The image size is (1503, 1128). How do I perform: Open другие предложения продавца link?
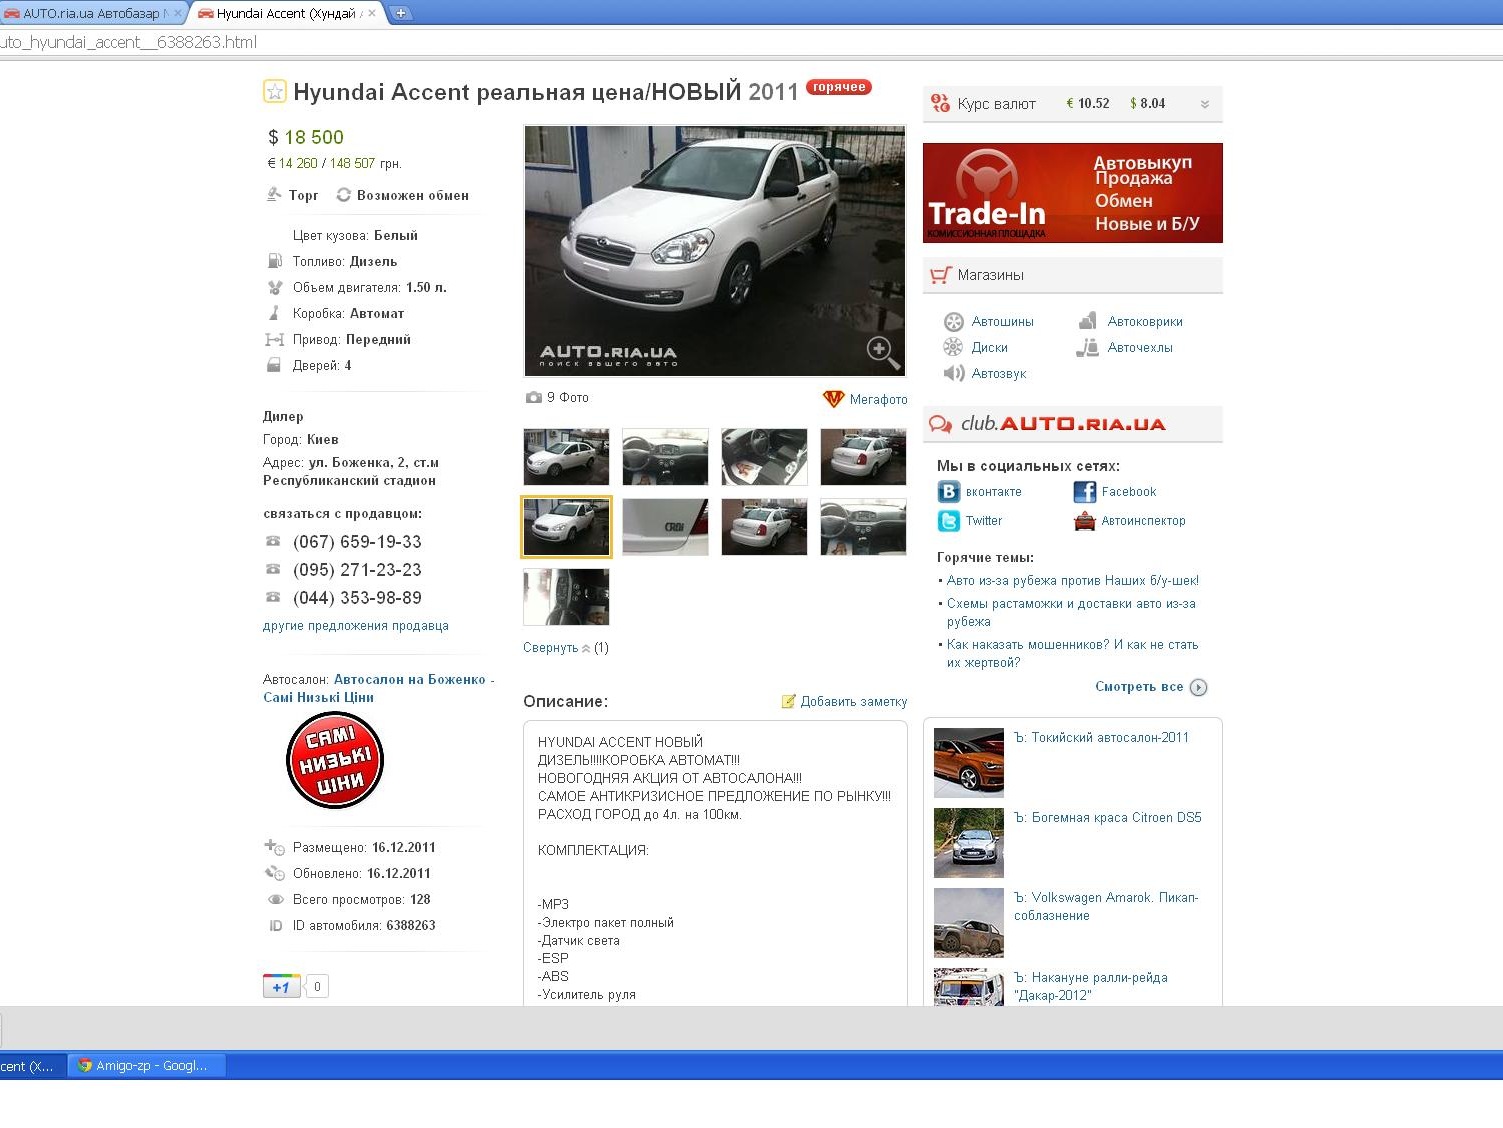tap(356, 626)
